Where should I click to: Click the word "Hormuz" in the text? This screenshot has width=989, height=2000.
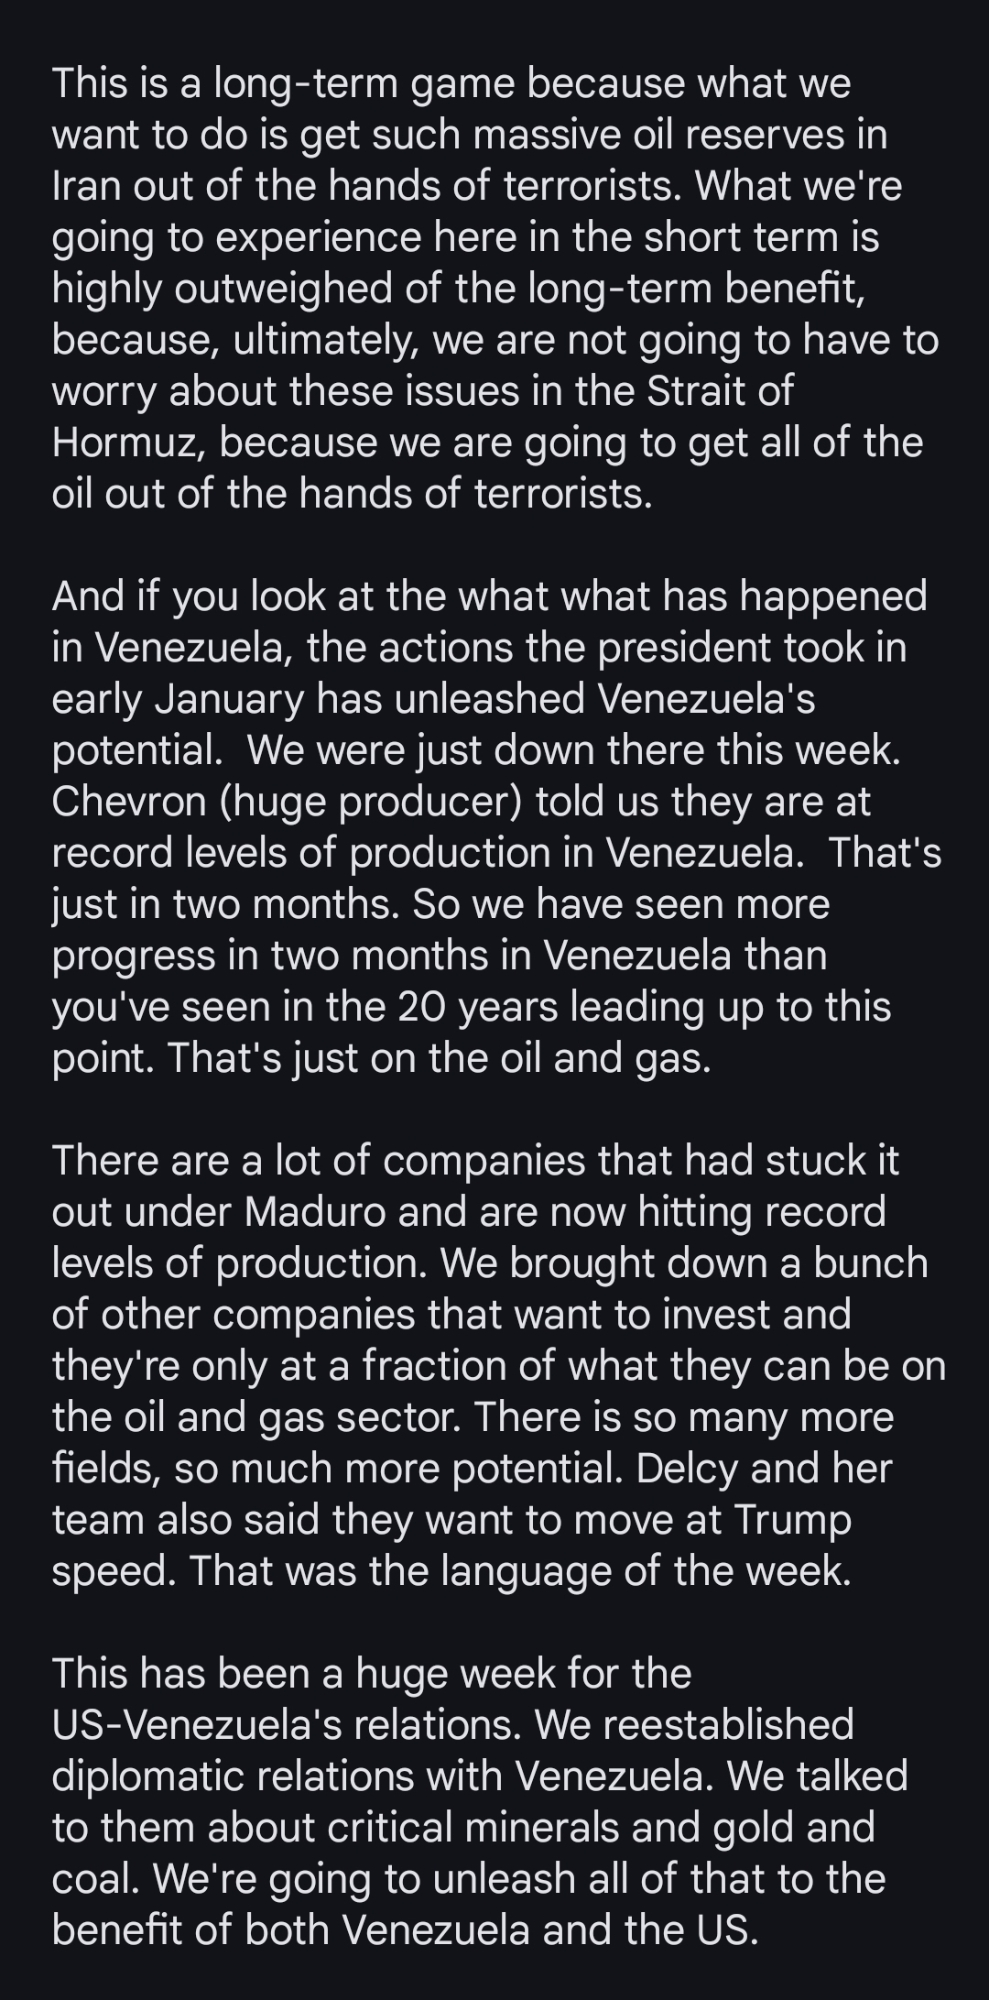coord(129,442)
